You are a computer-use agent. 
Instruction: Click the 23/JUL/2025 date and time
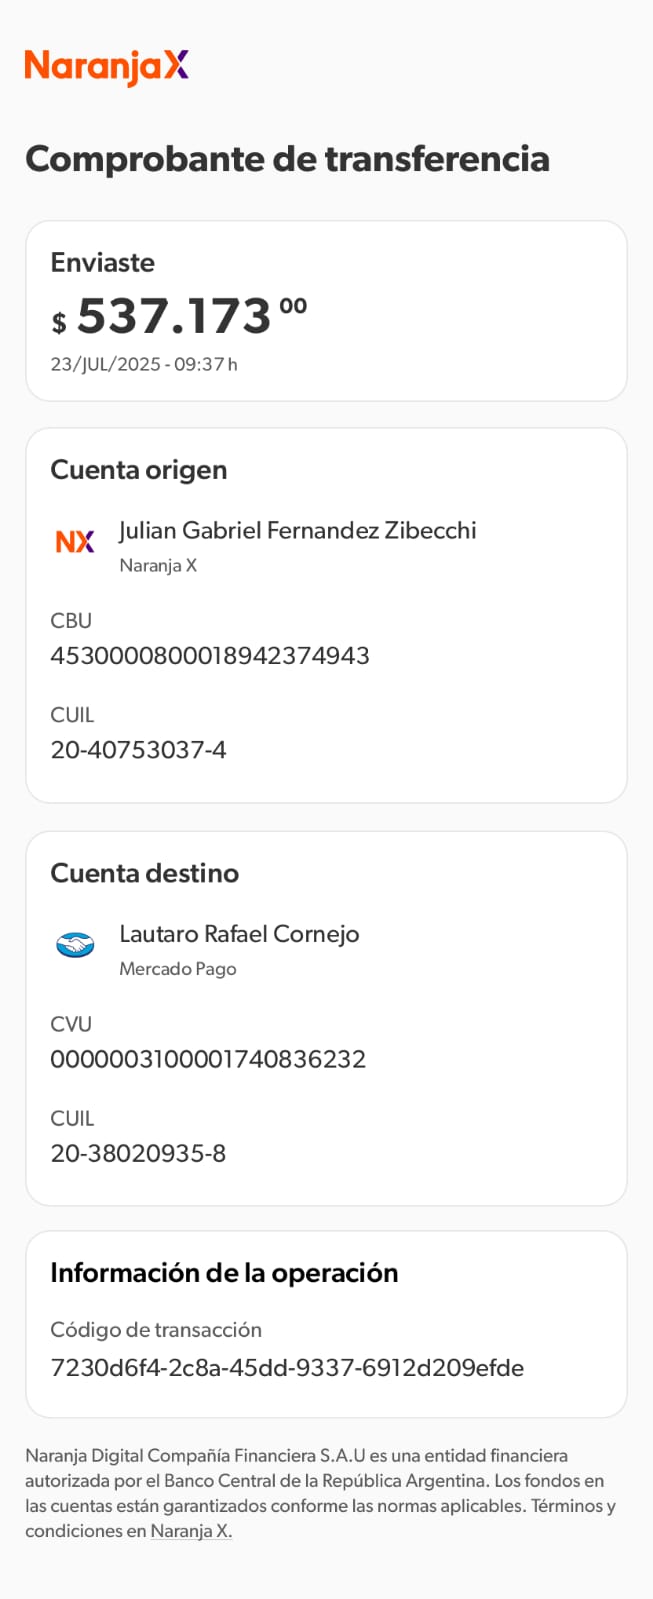144,364
